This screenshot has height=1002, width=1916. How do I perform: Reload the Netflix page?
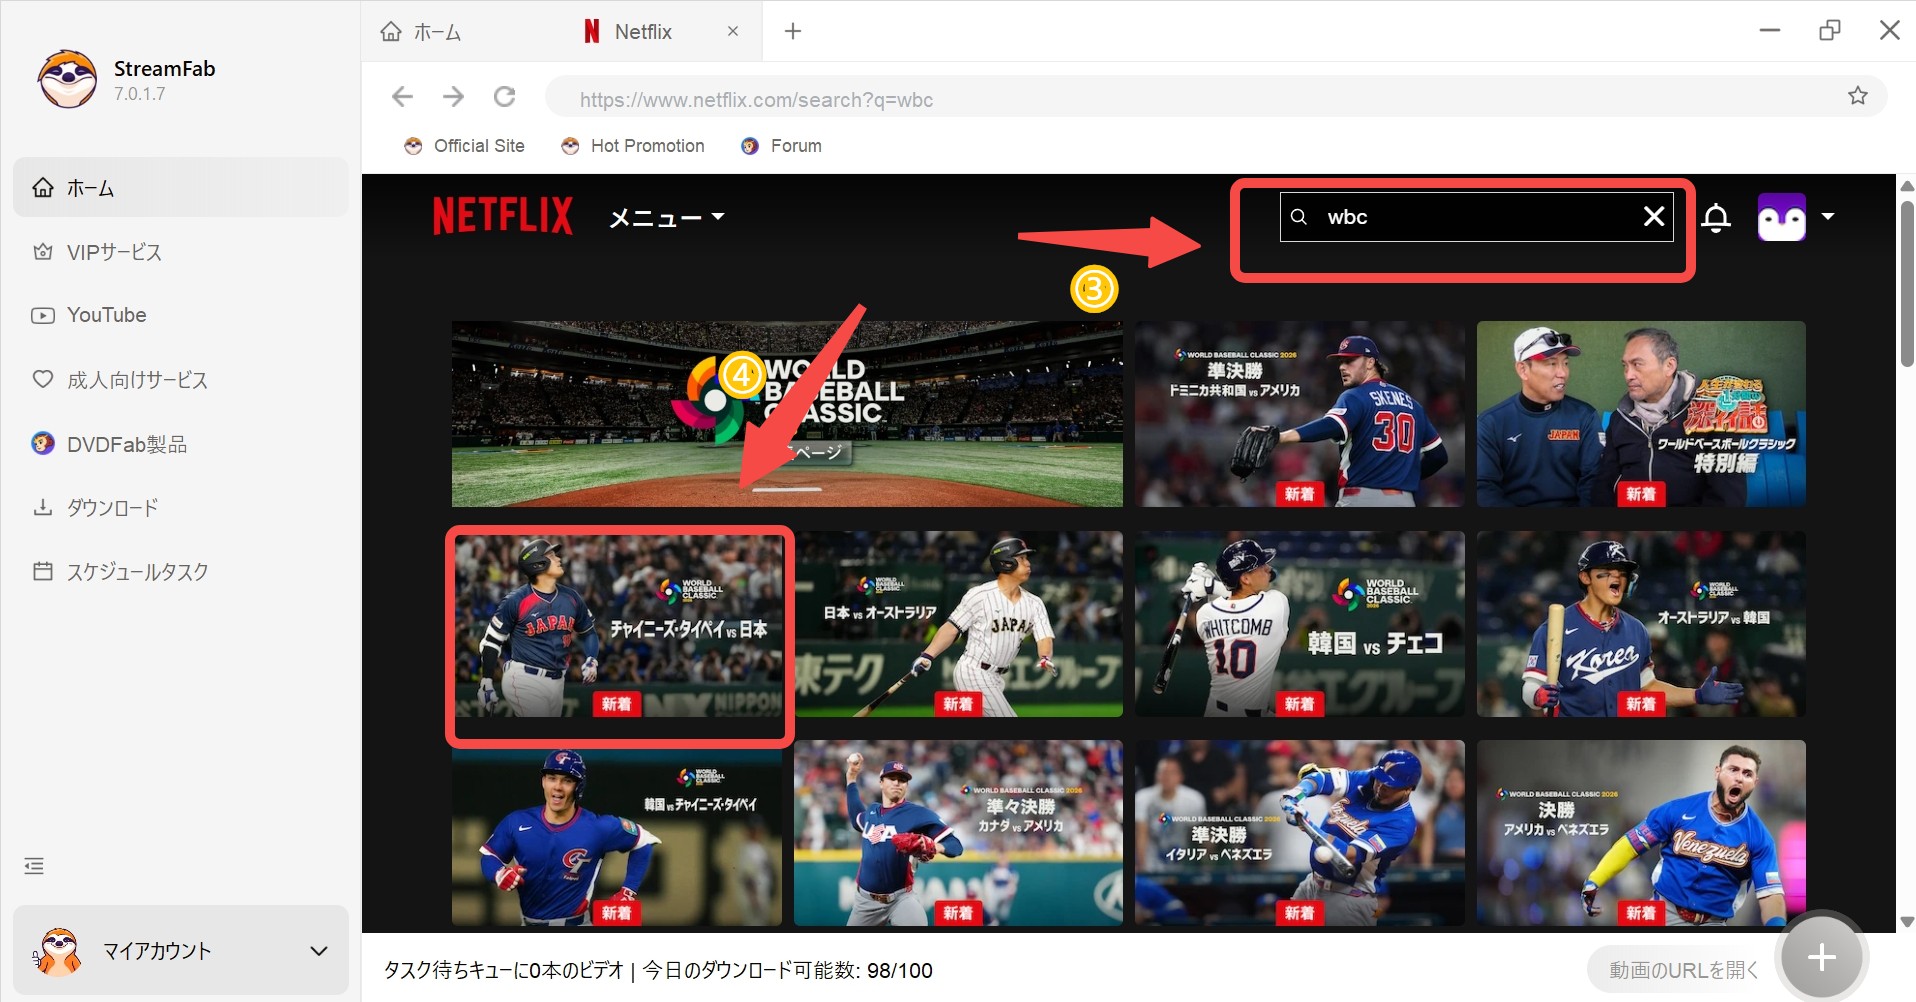pyautogui.click(x=505, y=97)
